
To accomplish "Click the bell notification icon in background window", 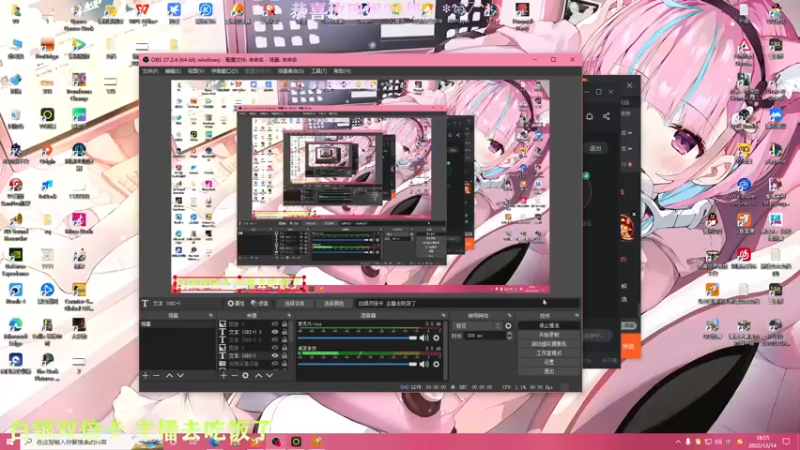I will tap(589, 116).
